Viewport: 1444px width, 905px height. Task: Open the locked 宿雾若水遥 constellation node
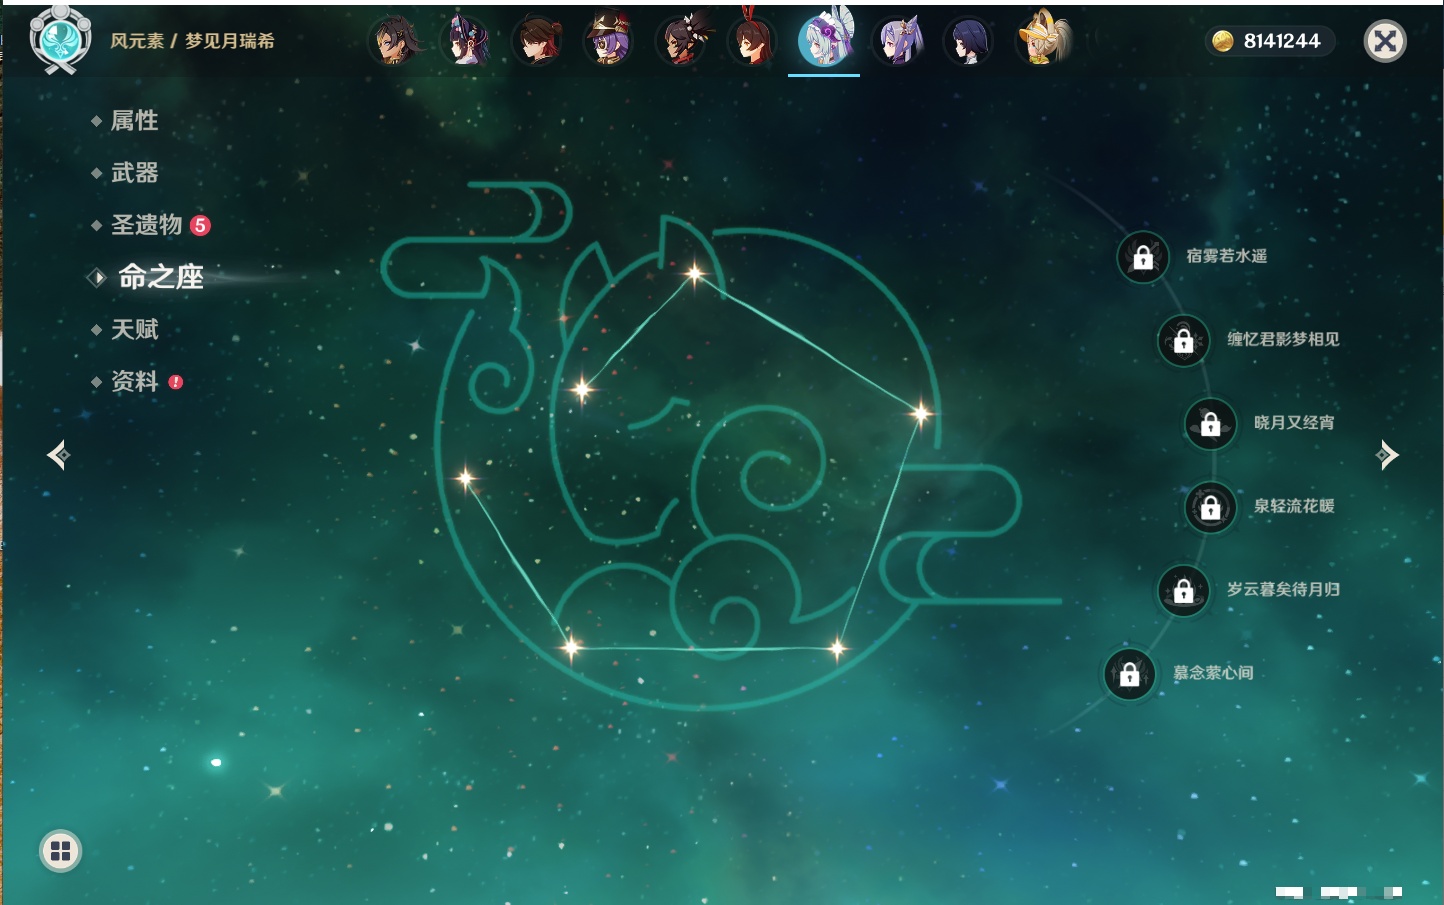(1143, 257)
